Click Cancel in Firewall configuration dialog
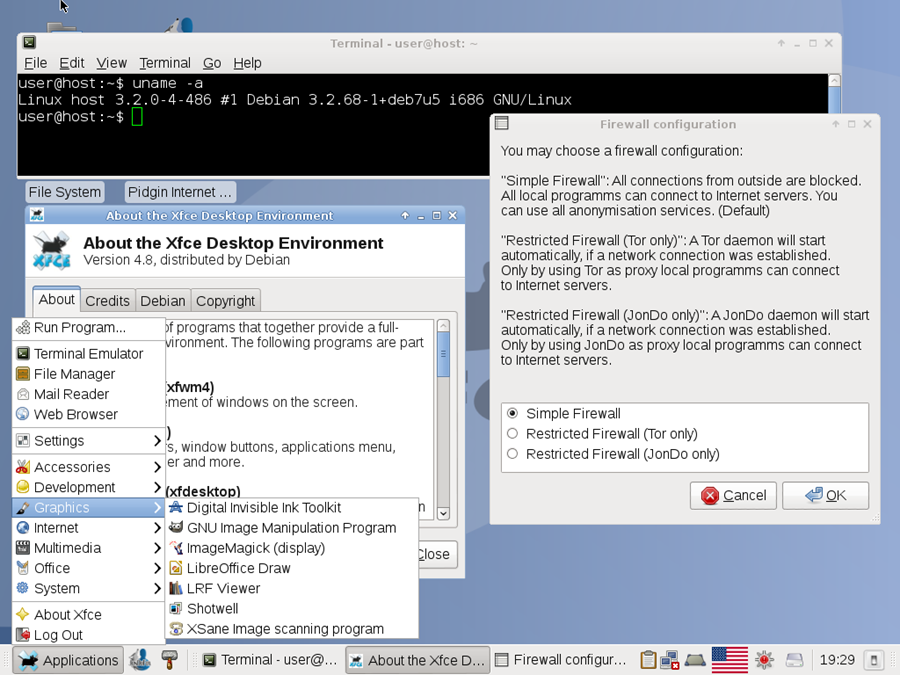This screenshot has width=900, height=675. coord(733,495)
